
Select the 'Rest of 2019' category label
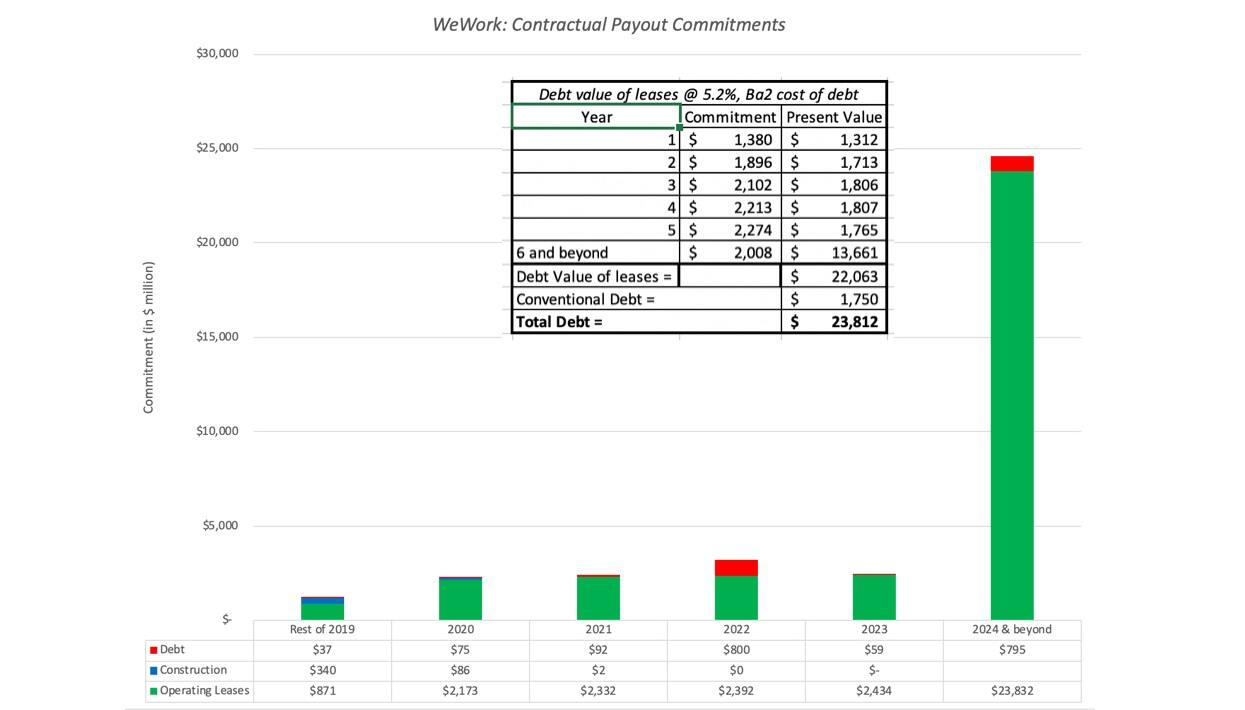322,630
